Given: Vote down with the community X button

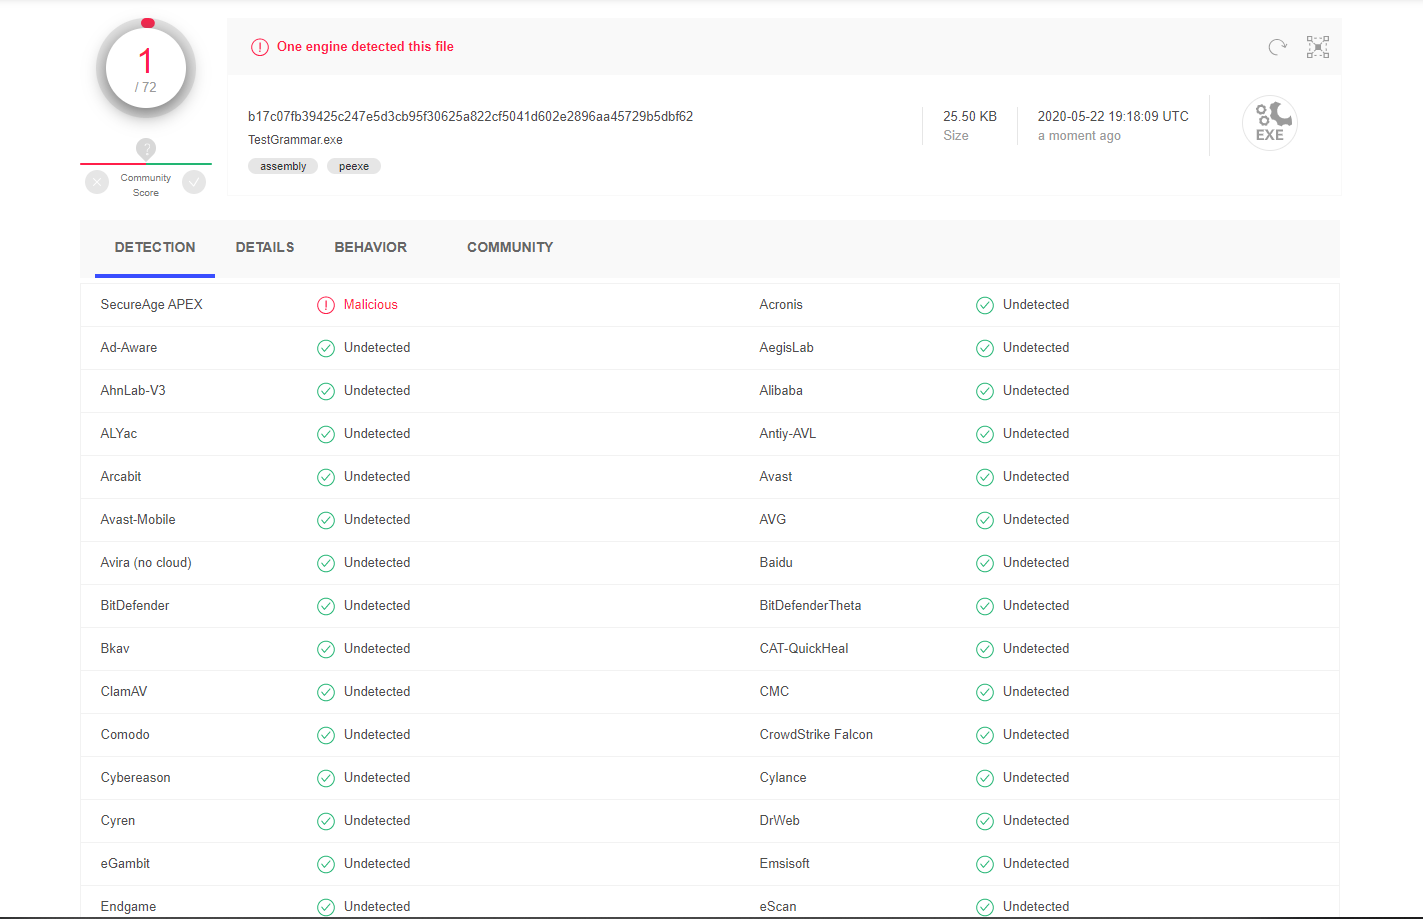Looking at the screenshot, I should [97, 182].
